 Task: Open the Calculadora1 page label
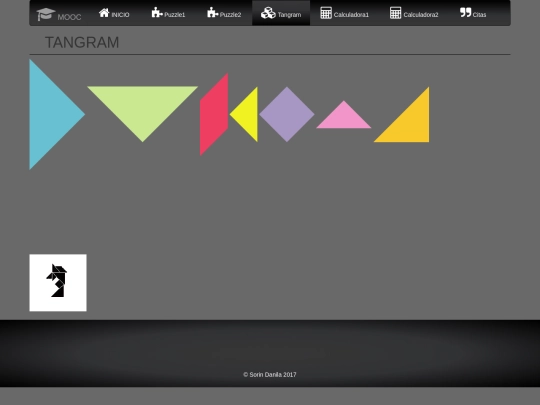point(351,15)
